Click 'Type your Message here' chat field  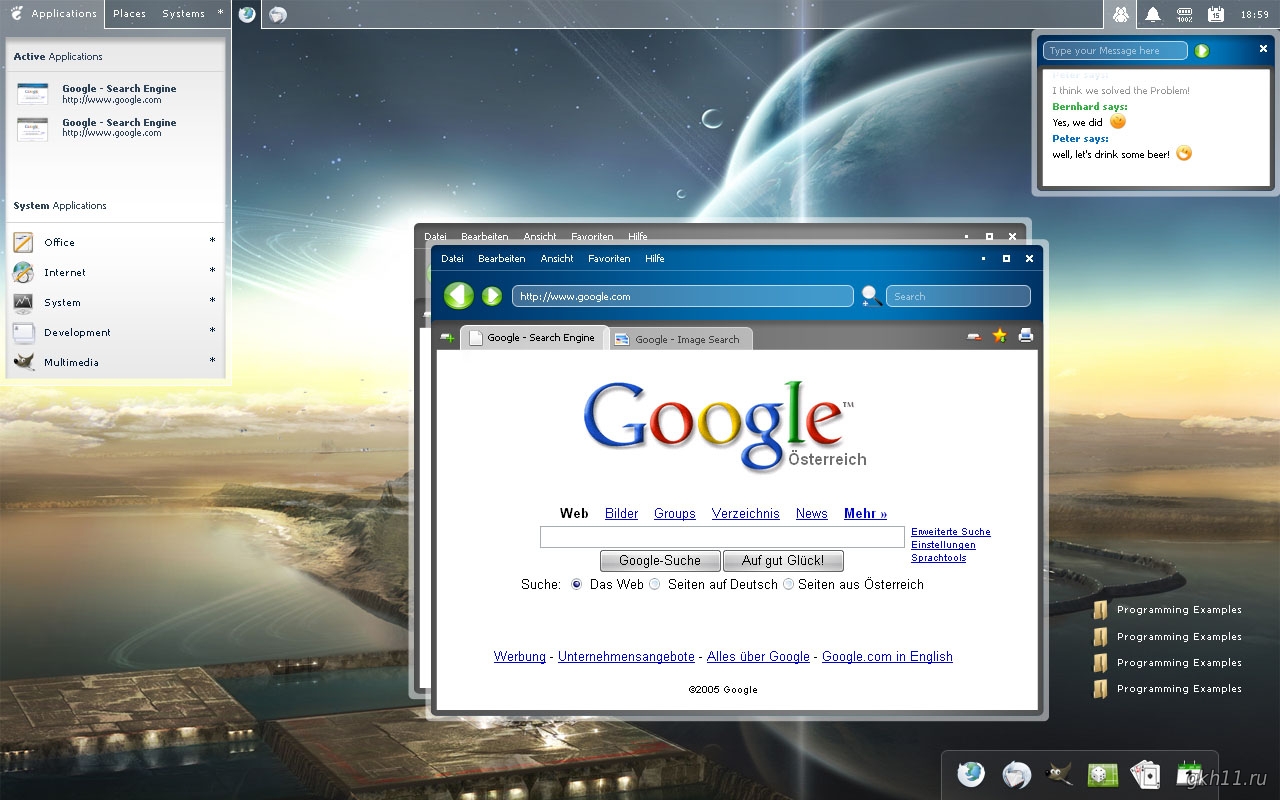[1115, 51]
